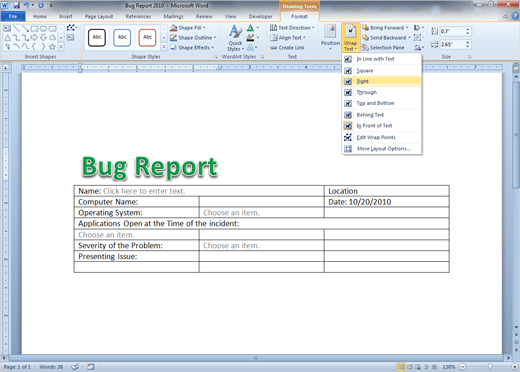Undo the last action
Screen dimensions: 520x372
pos(26,5)
